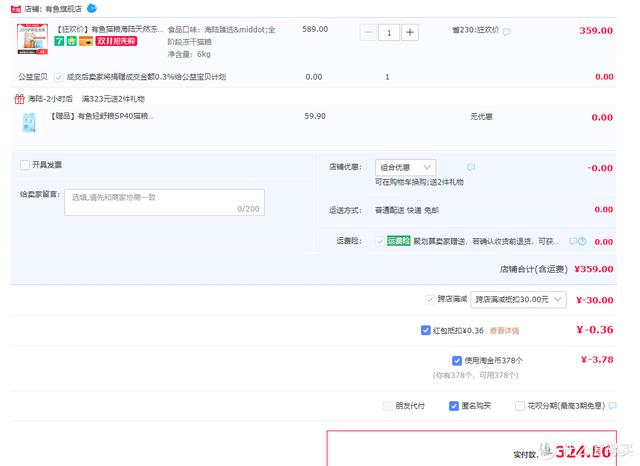Check the 开具发票 invoice checkbox
Image resolution: width=640 pixels, height=466 pixels.
(x=25, y=165)
